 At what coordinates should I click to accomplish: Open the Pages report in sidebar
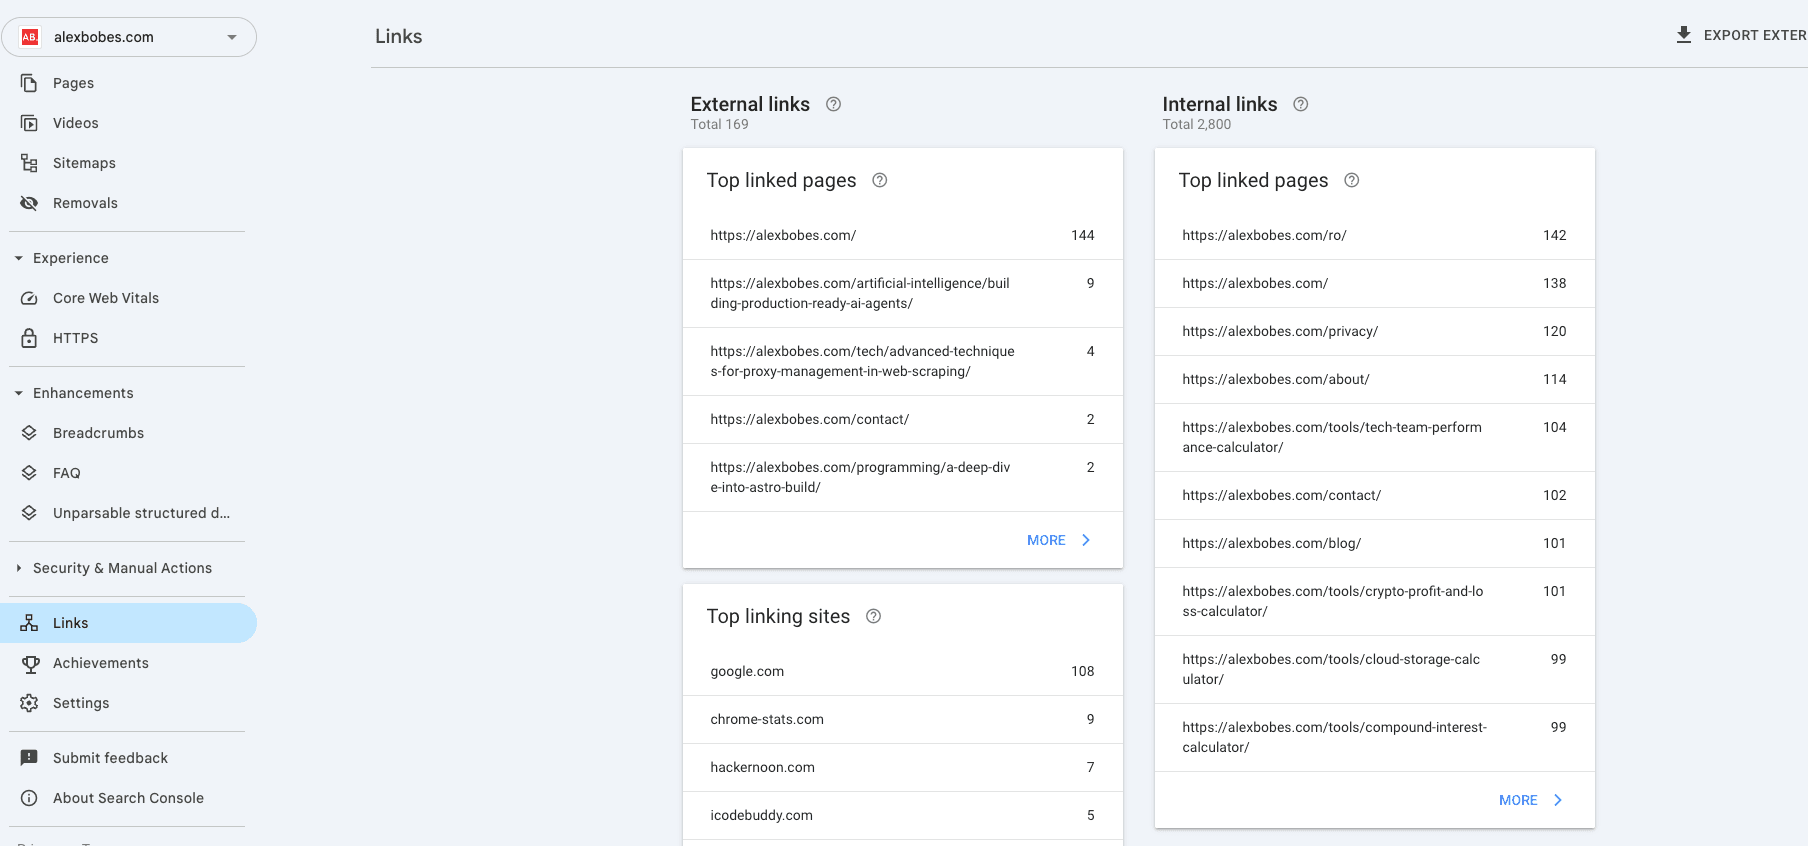(x=73, y=83)
